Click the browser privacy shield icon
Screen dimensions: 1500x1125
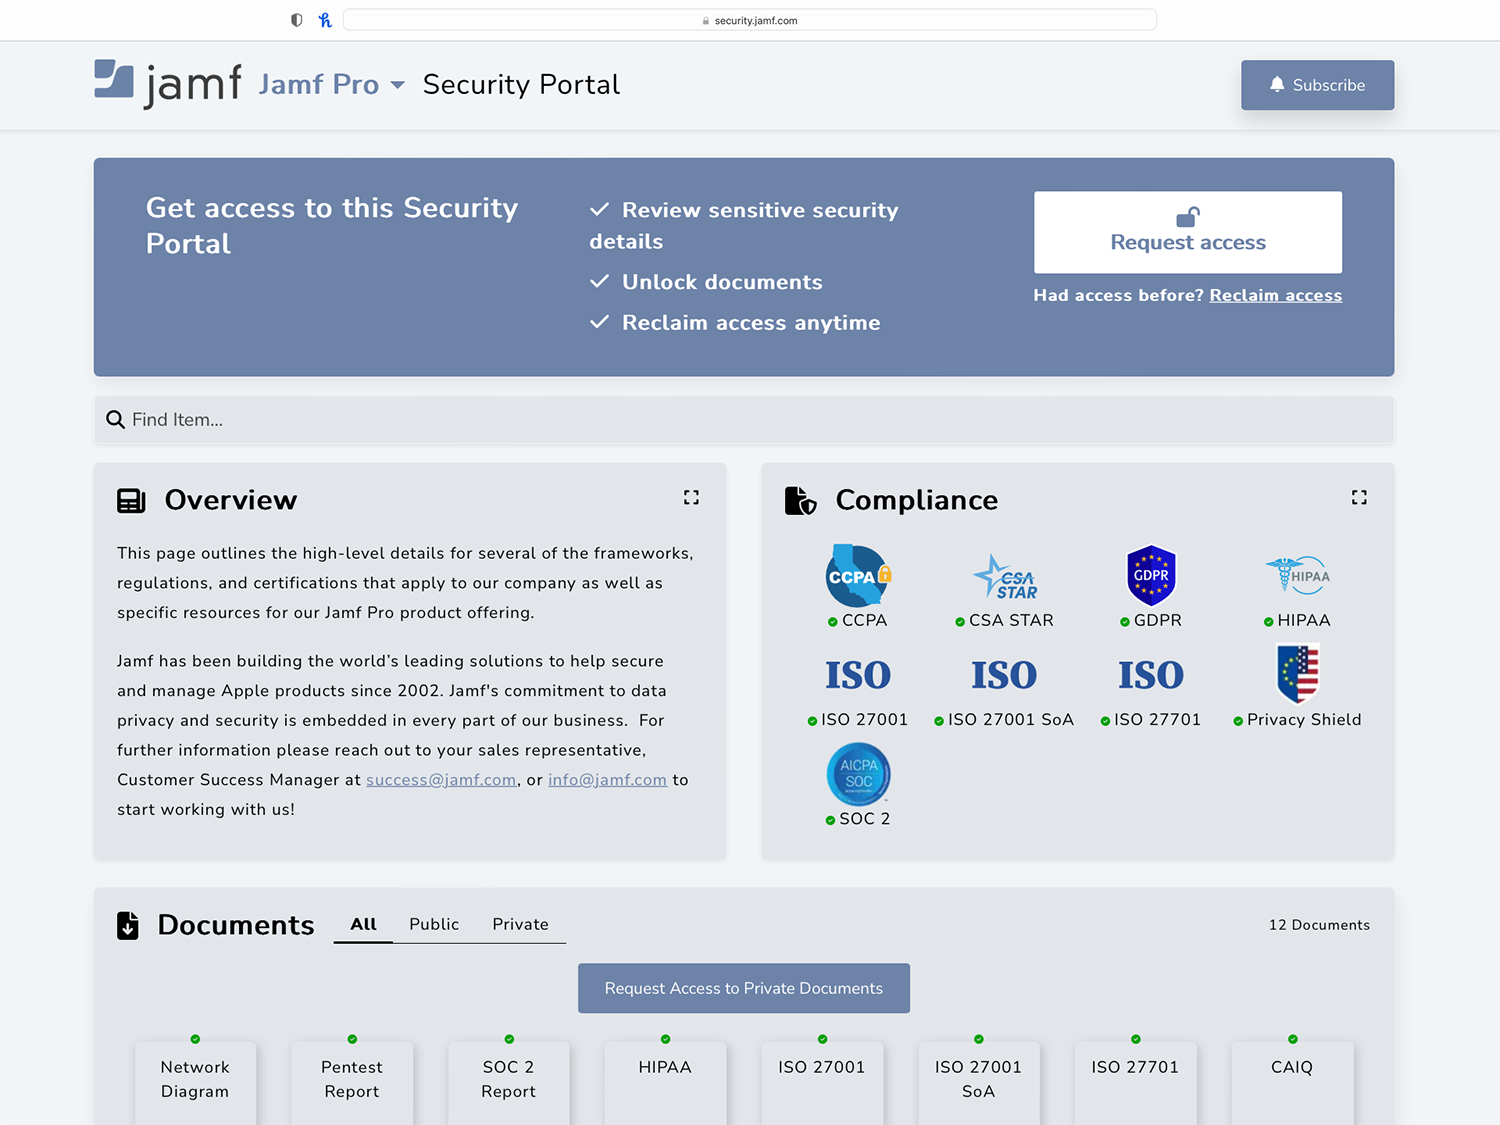point(297,20)
